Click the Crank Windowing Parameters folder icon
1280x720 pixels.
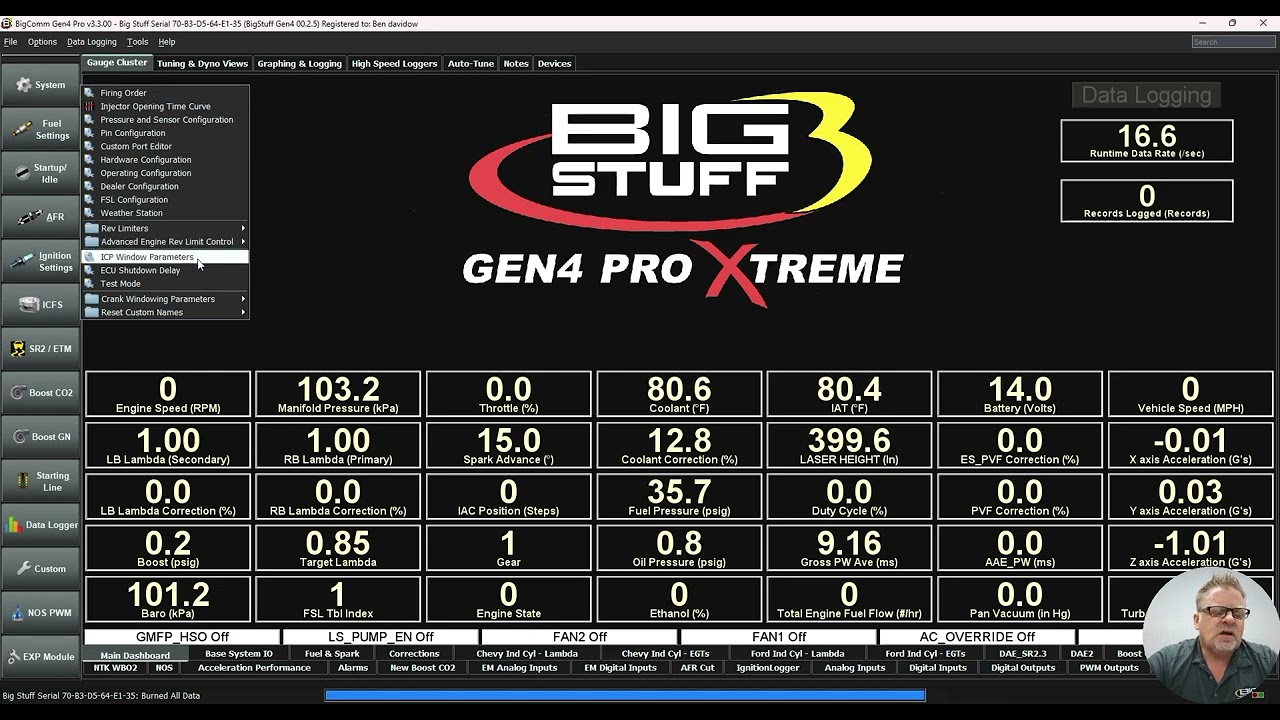click(91, 299)
